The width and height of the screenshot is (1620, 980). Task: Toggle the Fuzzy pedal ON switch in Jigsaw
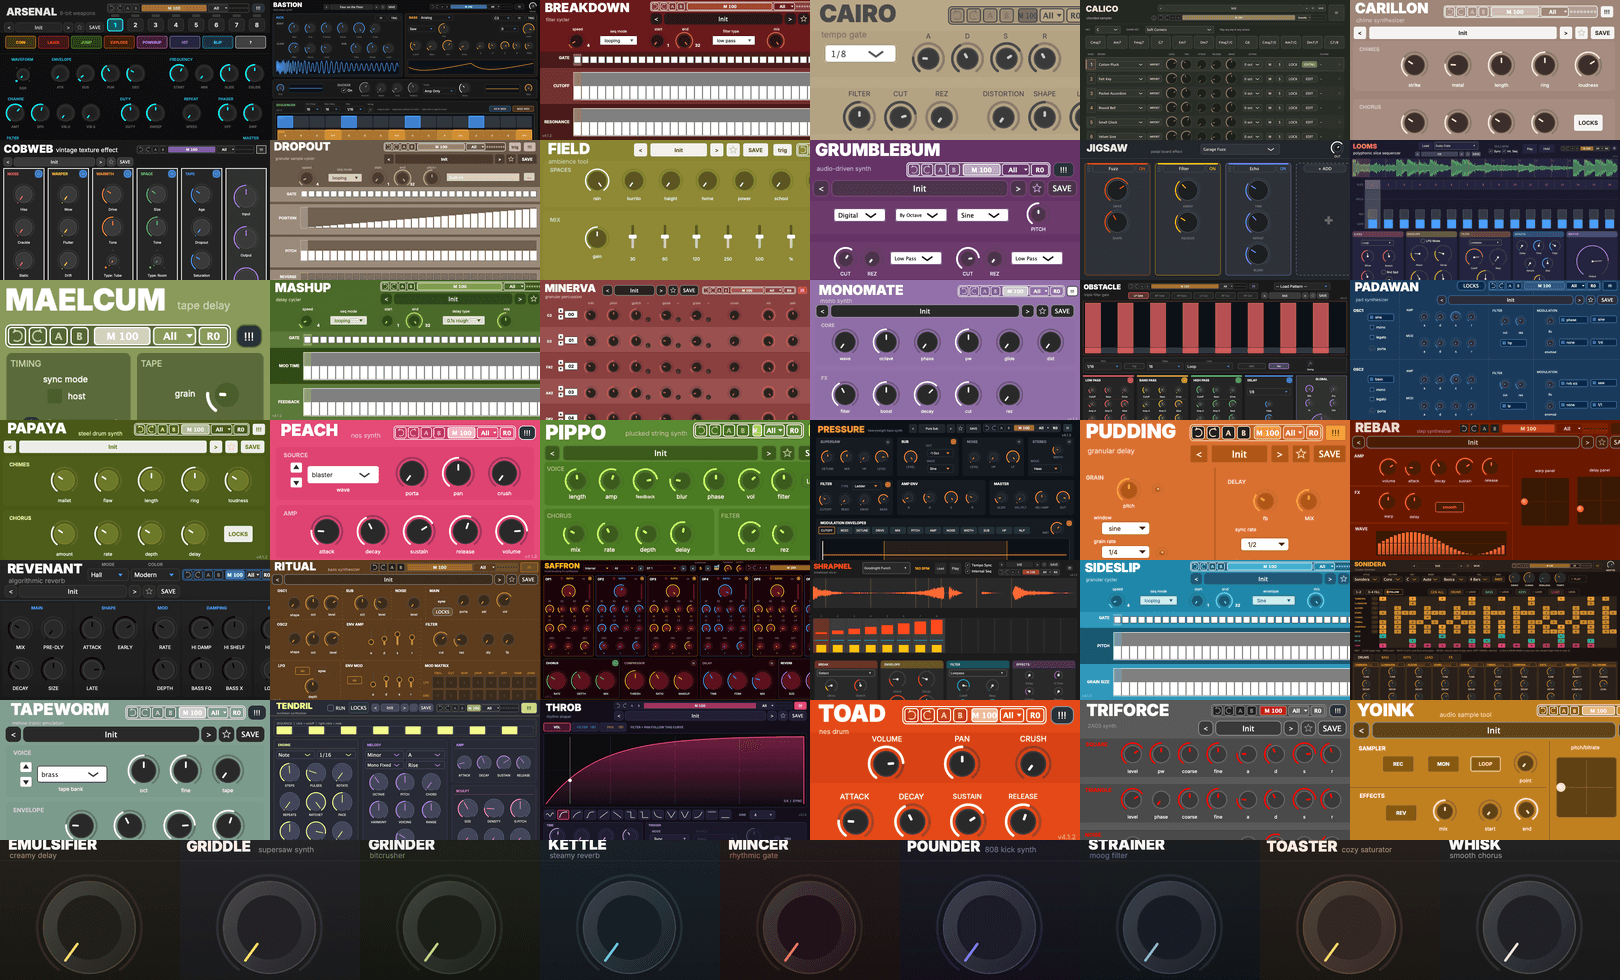tap(1142, 169)
